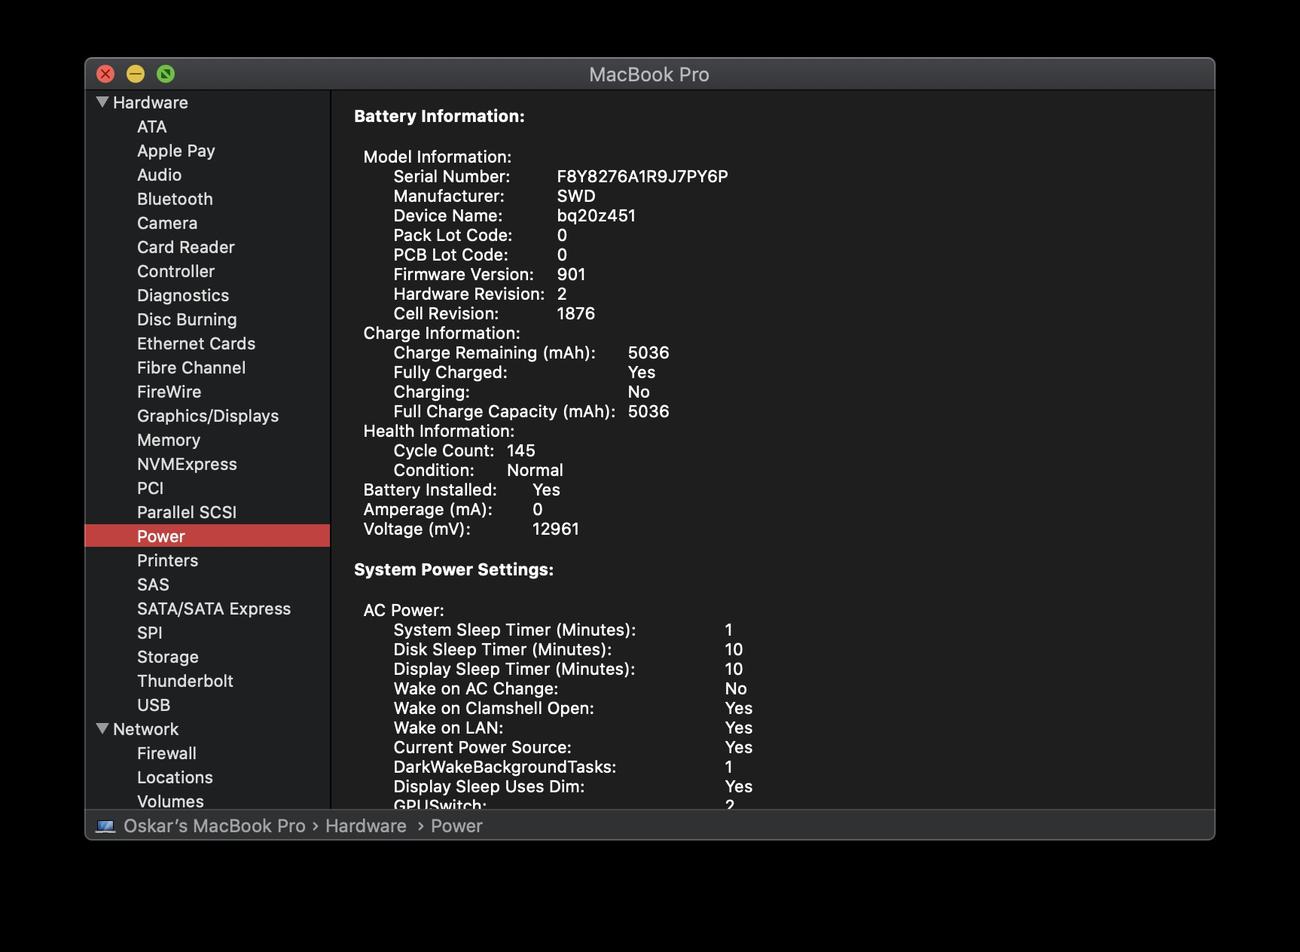The width and height of the screenshot is (1300, 952).
Task: Open Printers in the sidebar
Action: 168,560
